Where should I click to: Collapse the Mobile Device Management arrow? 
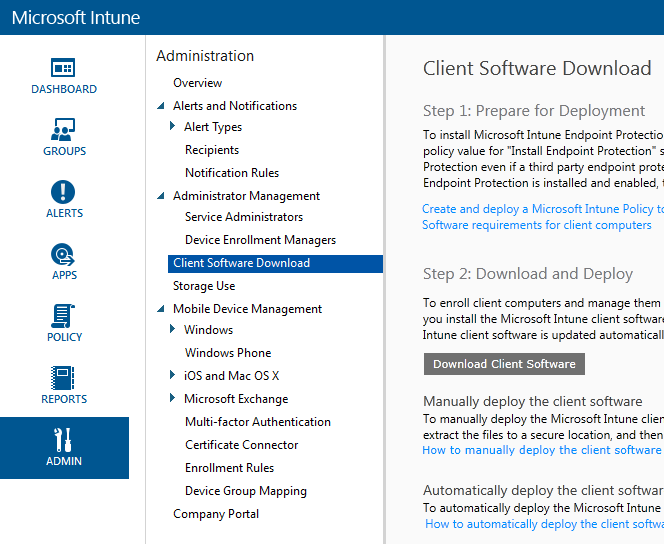tap(161, 309)
